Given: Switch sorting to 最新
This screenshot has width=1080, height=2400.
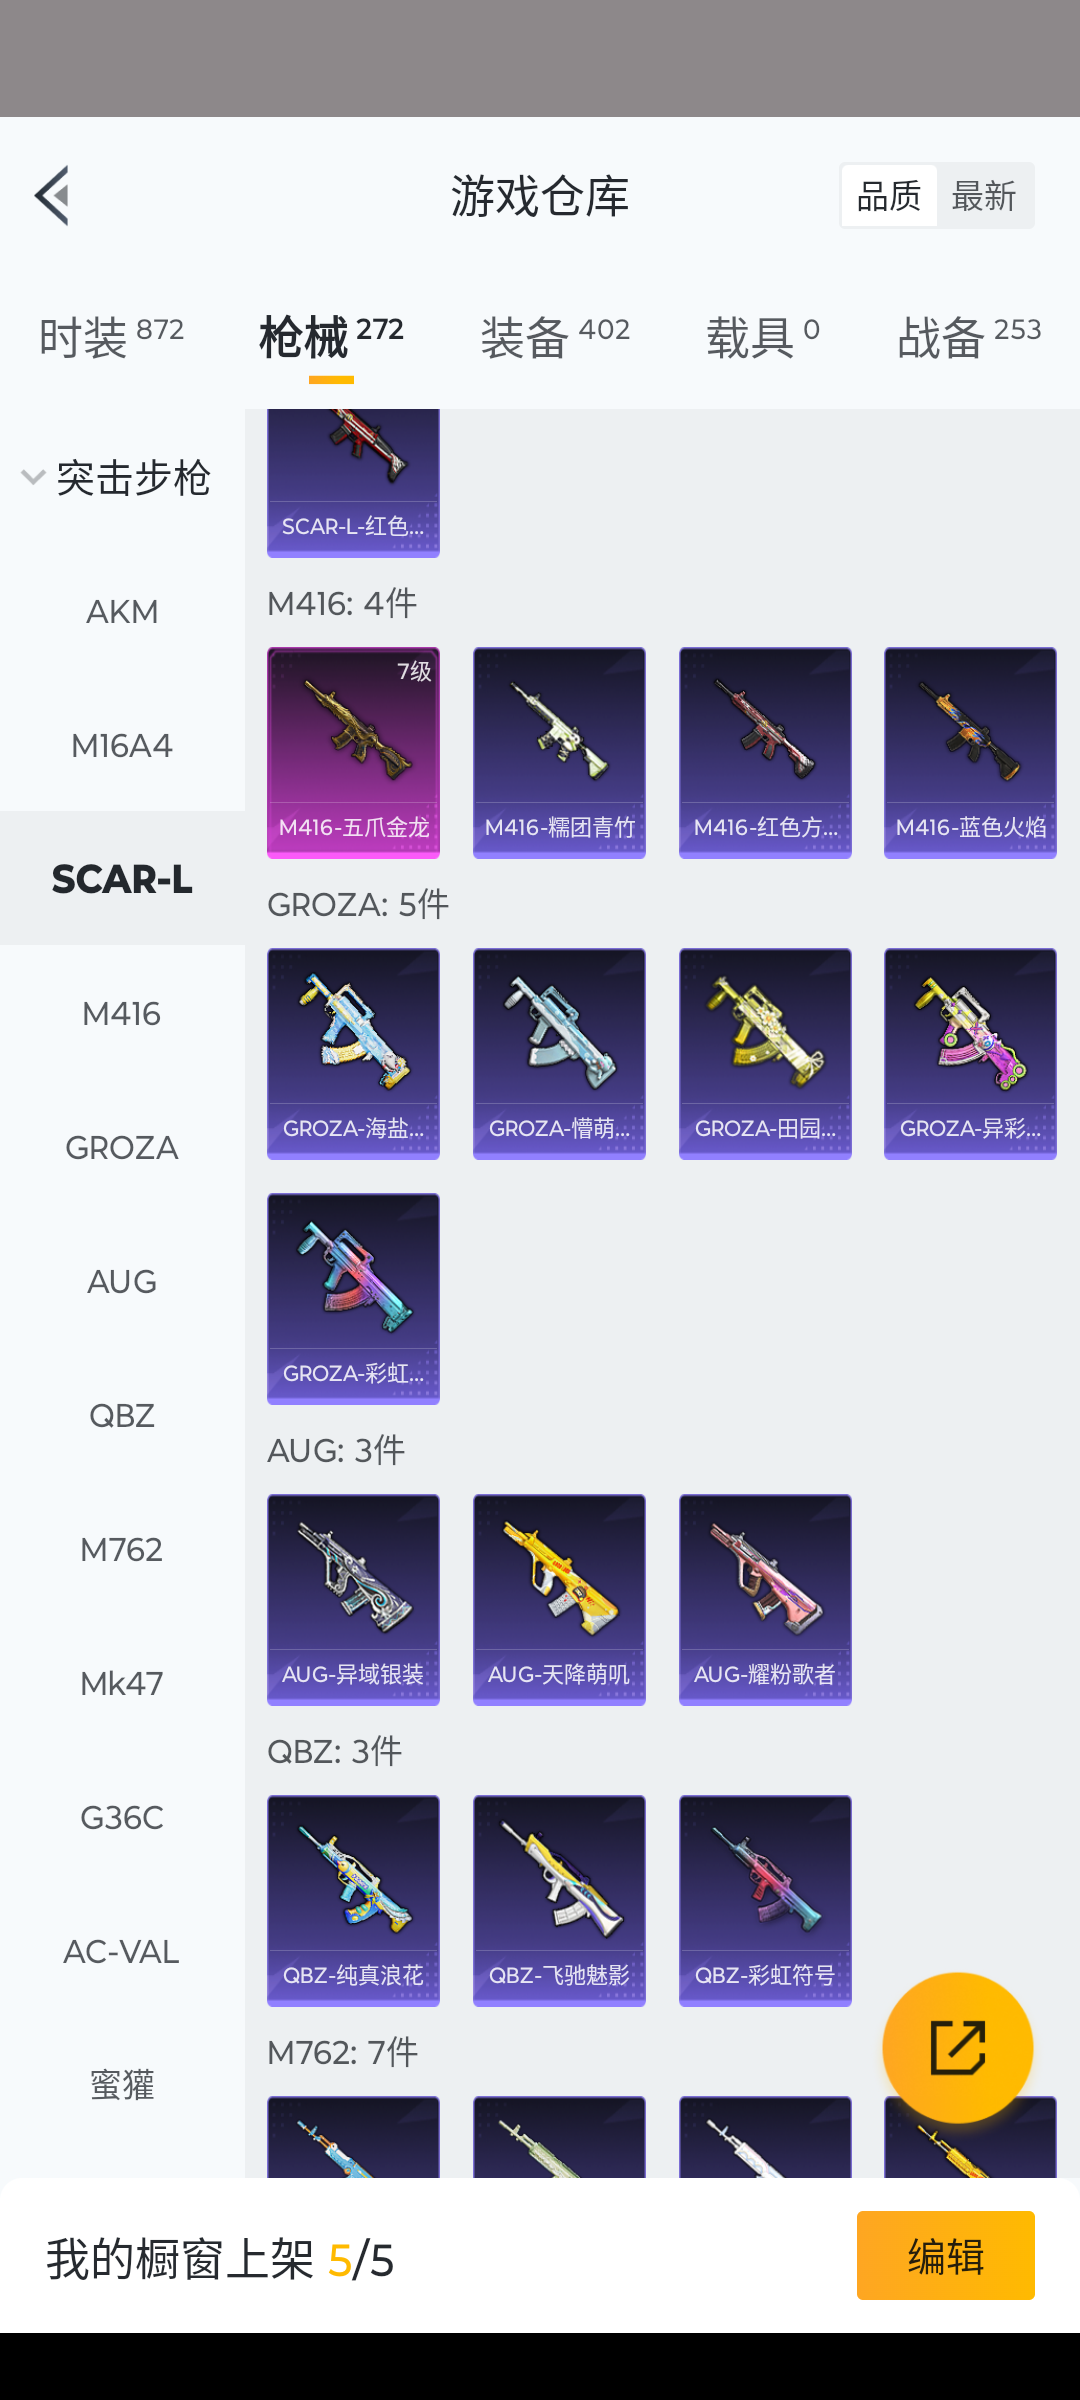Looking at the screenshot, I should coord(984,196).
